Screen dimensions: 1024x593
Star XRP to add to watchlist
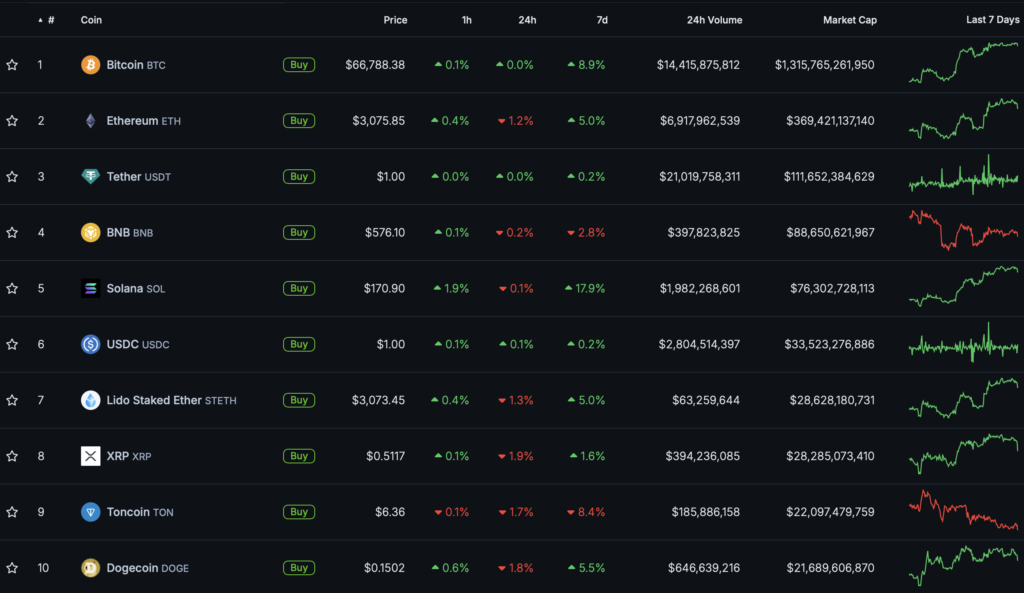pos(12,456)
